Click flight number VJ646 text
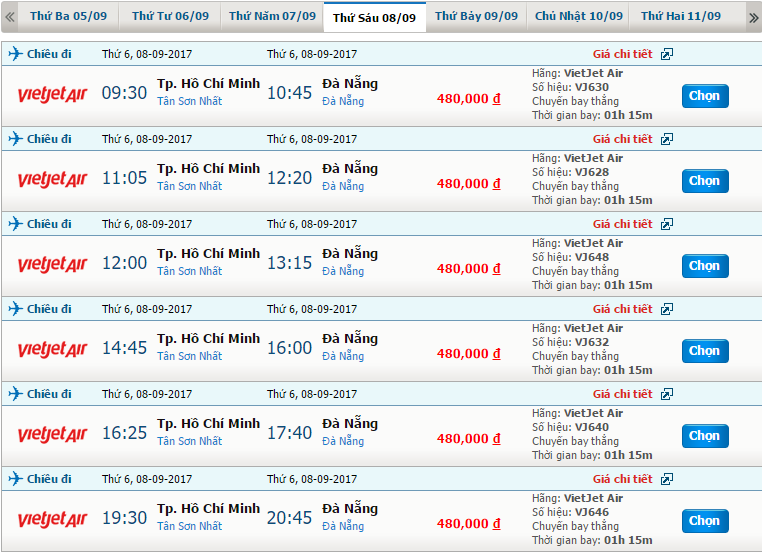This screenshot has height=552, width=762. [x=592, y=513]
